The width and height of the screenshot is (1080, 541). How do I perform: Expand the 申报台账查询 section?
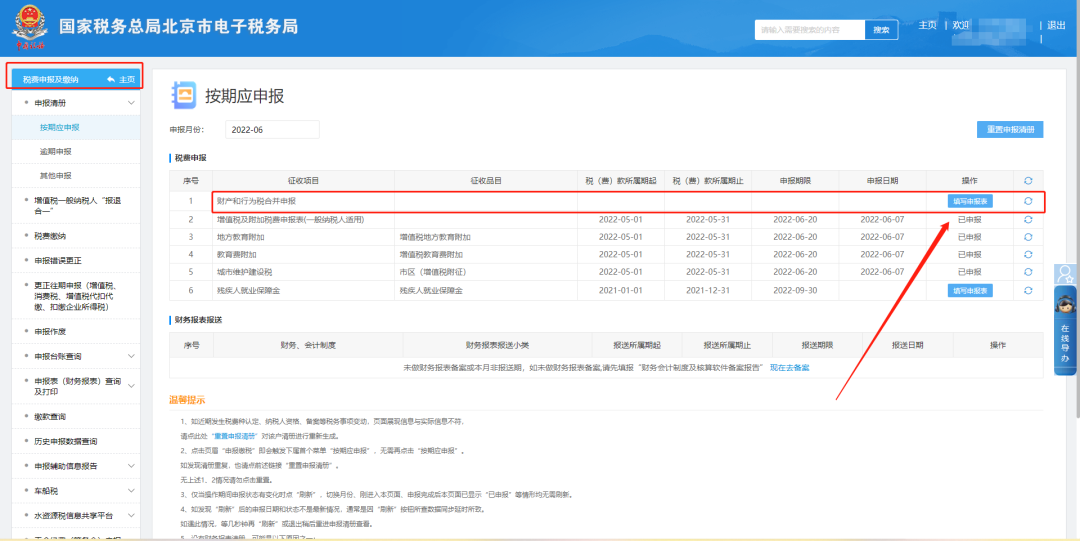(x=131, y=356)
